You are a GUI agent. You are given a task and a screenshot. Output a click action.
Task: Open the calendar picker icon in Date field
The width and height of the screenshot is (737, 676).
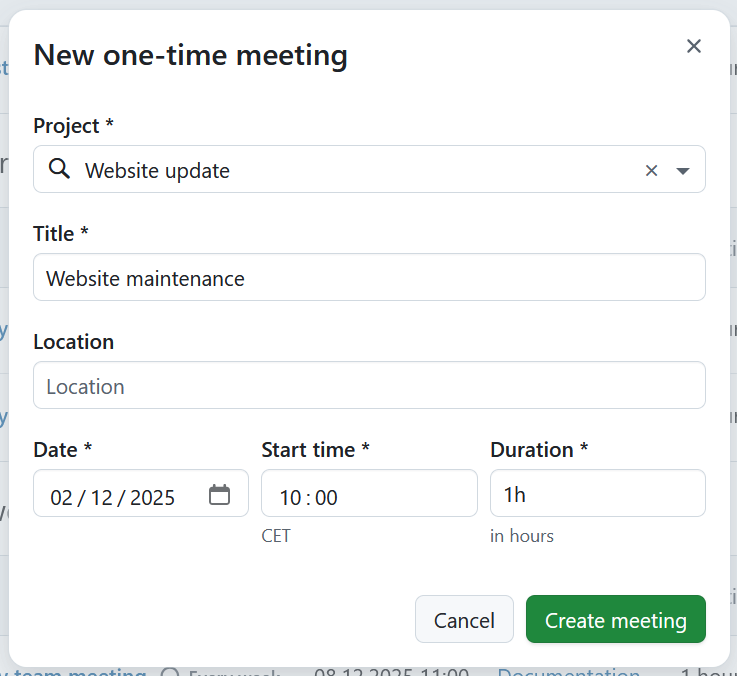tap(219, 495)
